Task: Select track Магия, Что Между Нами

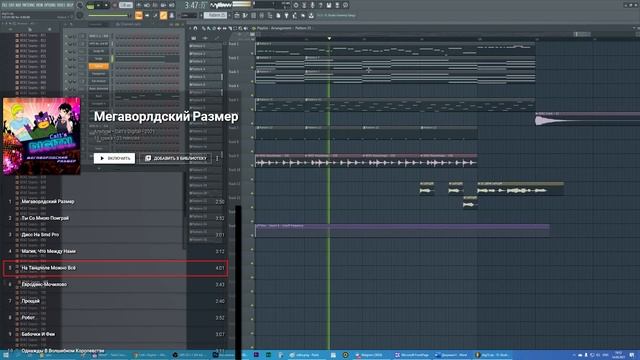Action: (x=48, y=251)
